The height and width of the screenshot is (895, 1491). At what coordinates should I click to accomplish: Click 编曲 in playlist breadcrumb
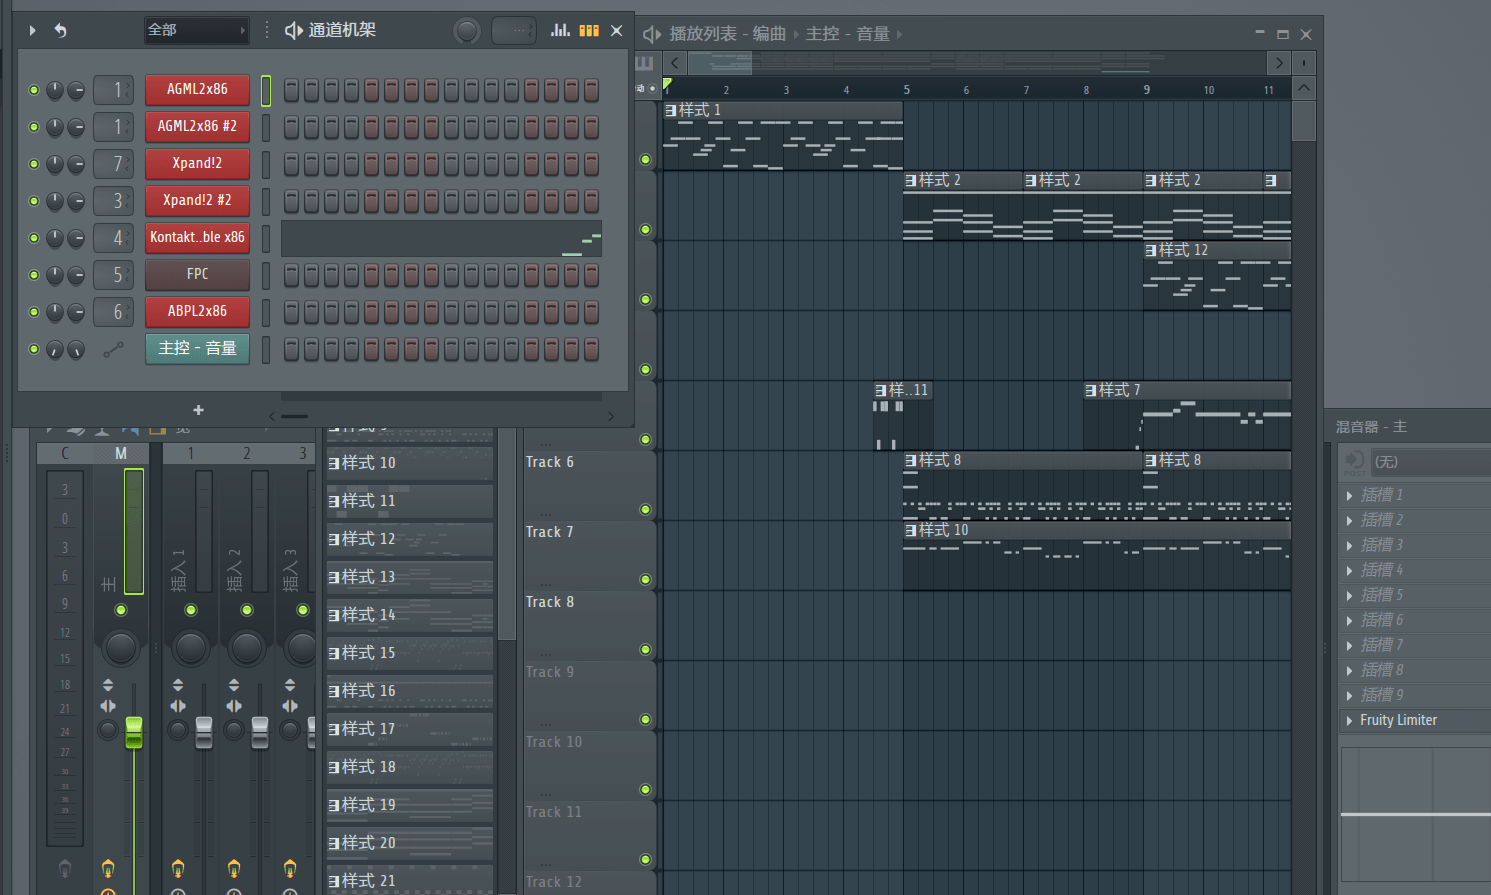[x=769, y=34]
